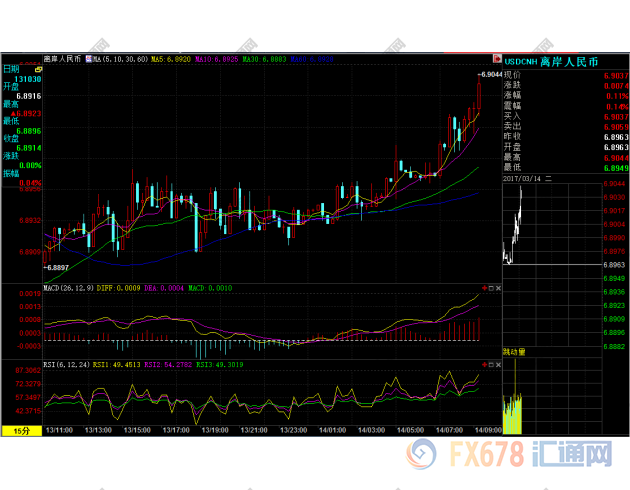Maximize the MACD indicator panel
630x490 pixels.
point(489,289)
